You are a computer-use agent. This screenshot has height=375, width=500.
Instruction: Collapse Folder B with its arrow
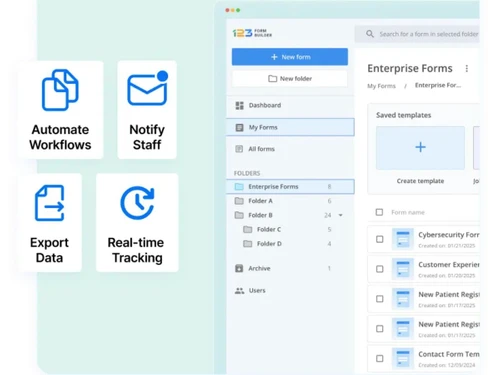[340, 215]
